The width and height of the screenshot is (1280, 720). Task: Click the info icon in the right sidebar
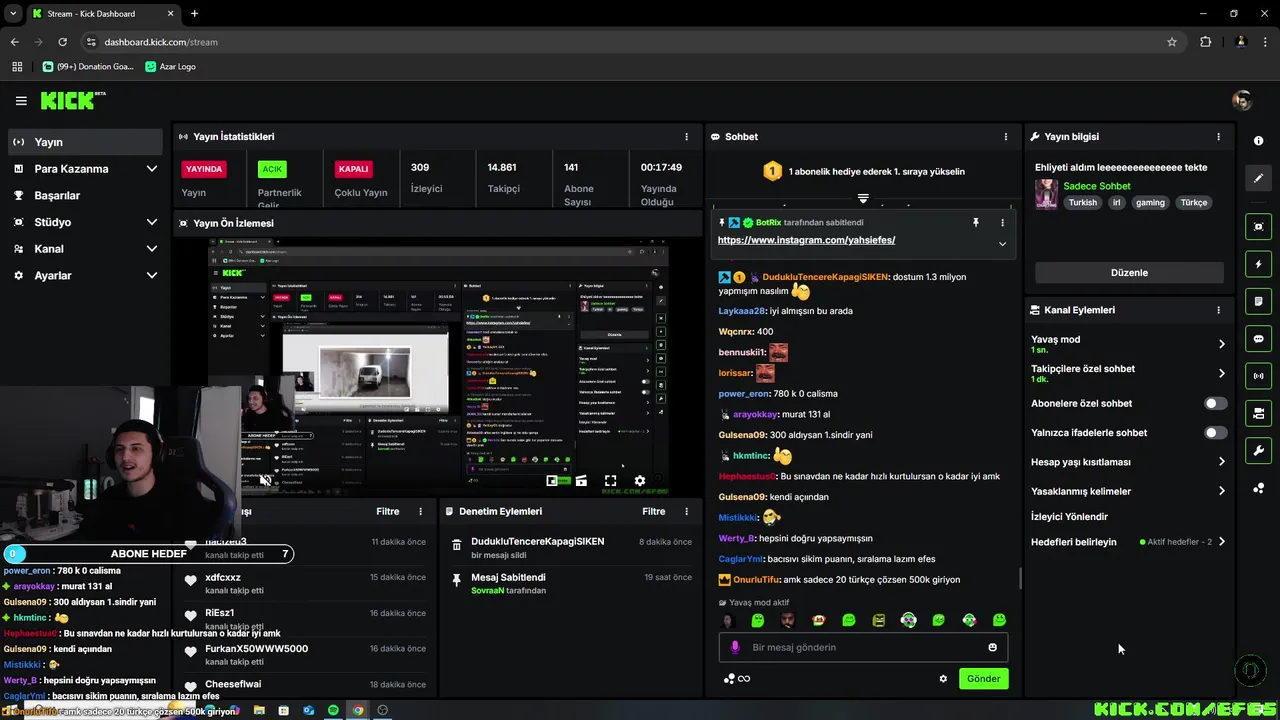point(1258,141)
